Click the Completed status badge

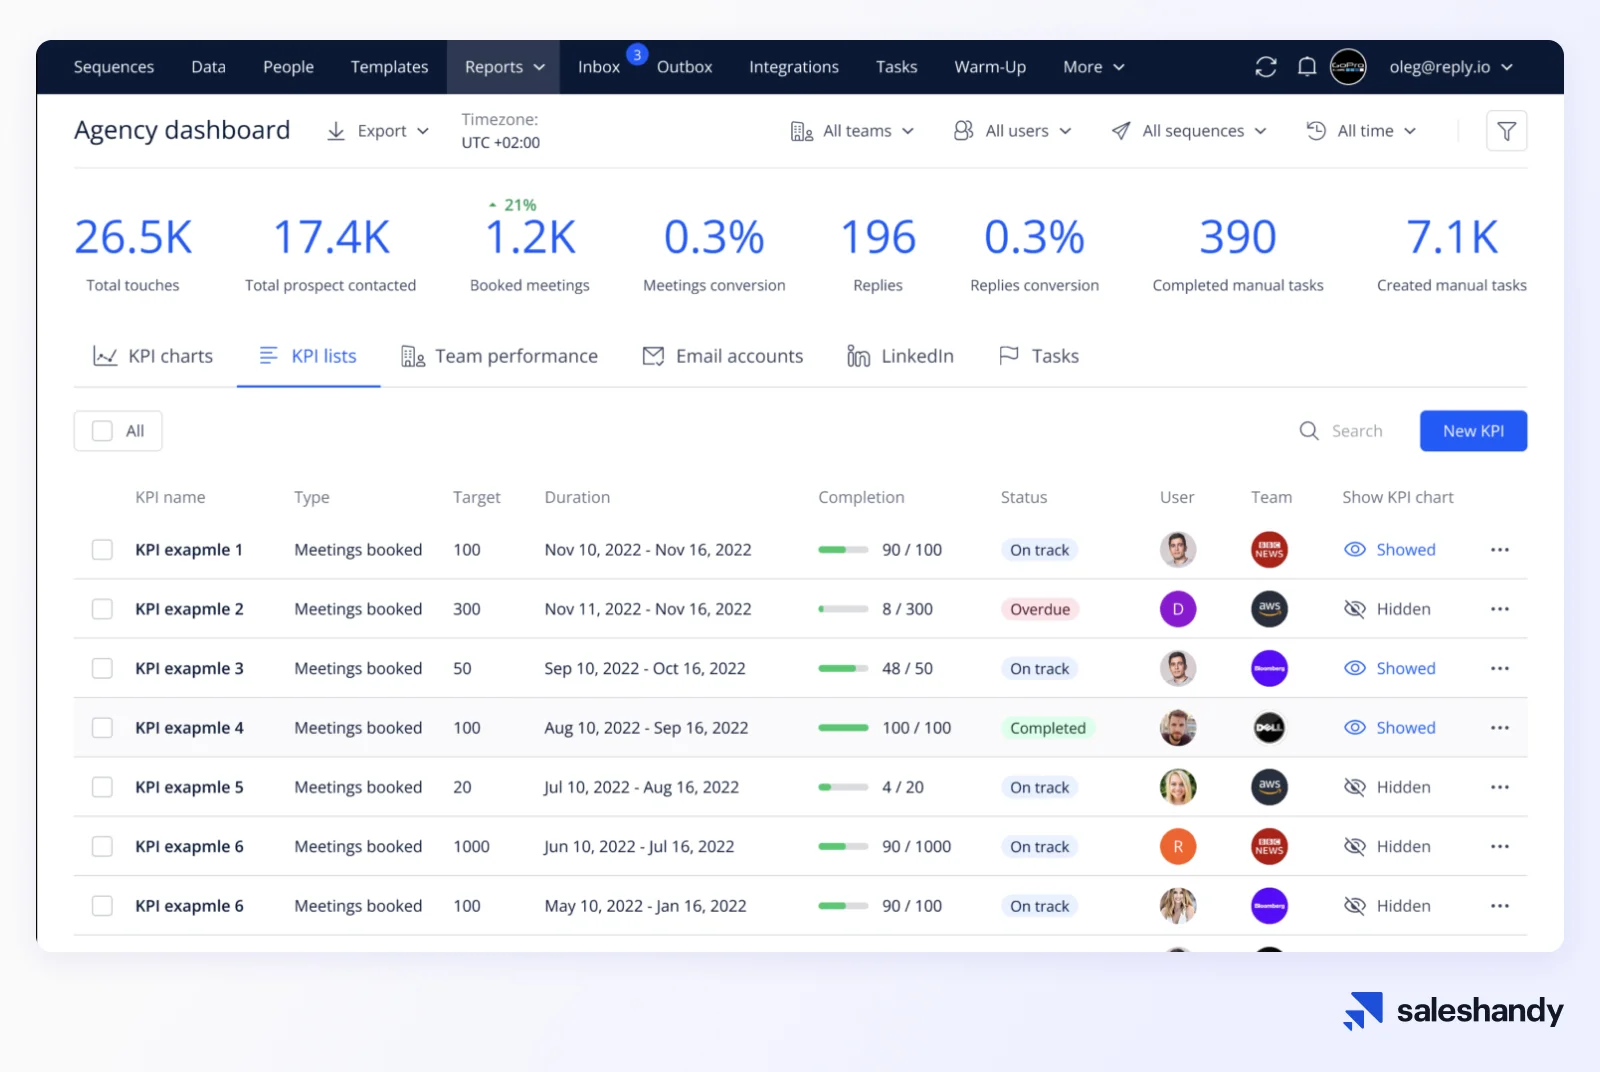pos(1047,728)
